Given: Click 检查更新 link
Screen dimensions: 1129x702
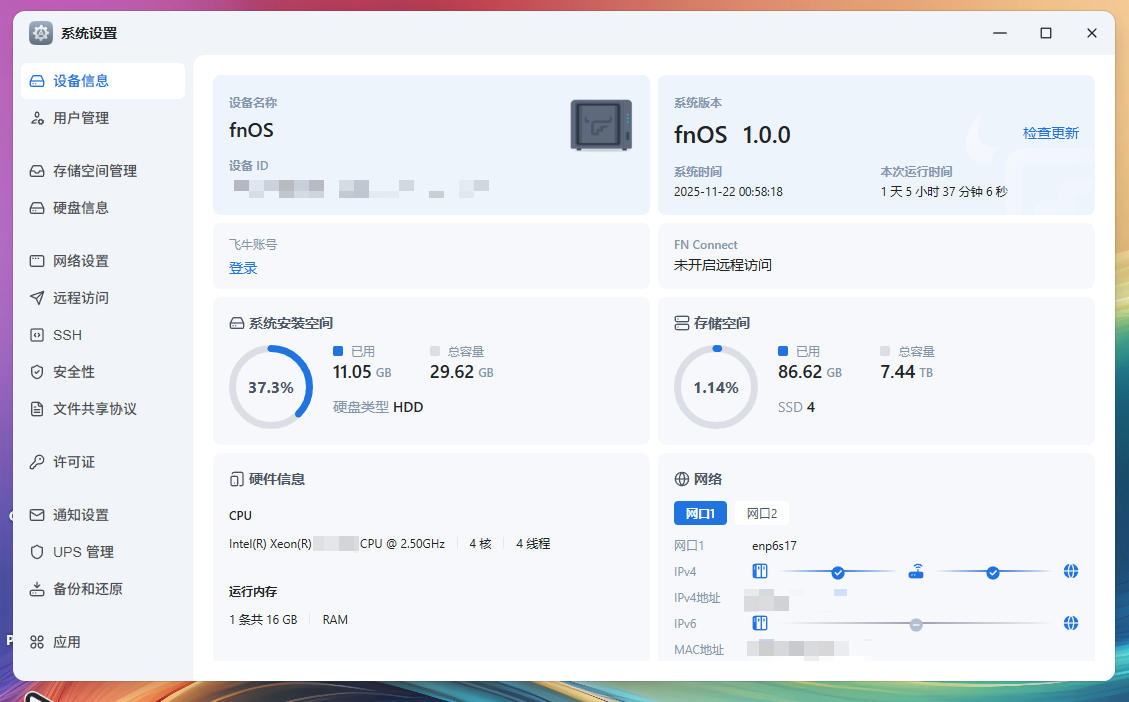Looking at the screenshot, I should (x=1050, y=133).
